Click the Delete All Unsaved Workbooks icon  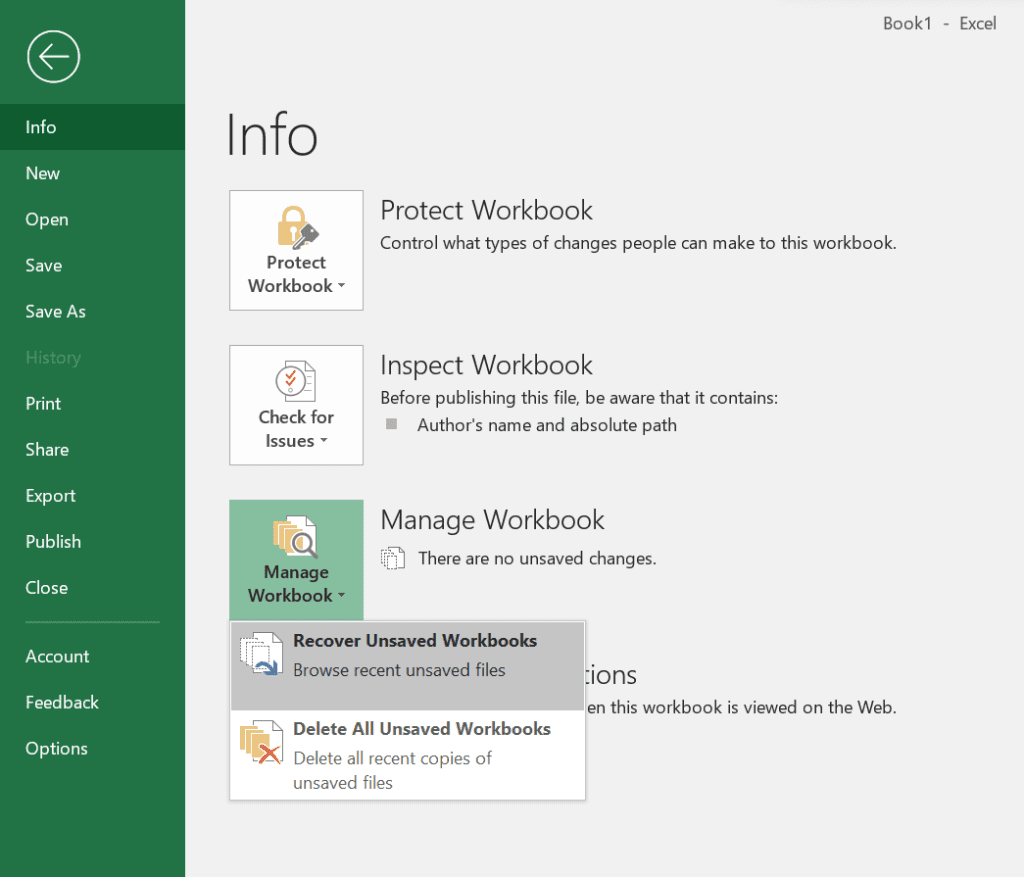click(262, 744)
